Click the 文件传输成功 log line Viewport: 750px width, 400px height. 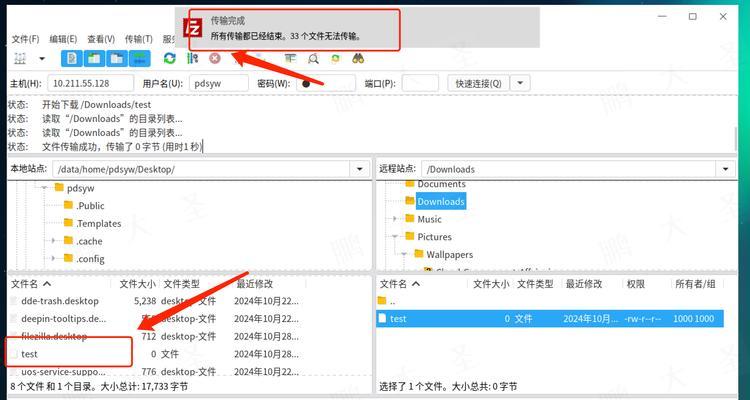point(122,146)
